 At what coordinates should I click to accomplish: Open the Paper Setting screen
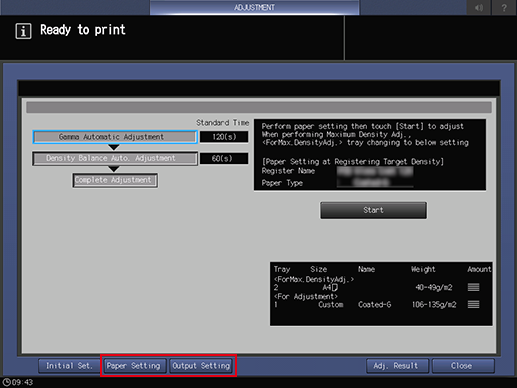(x=134, y=366)
